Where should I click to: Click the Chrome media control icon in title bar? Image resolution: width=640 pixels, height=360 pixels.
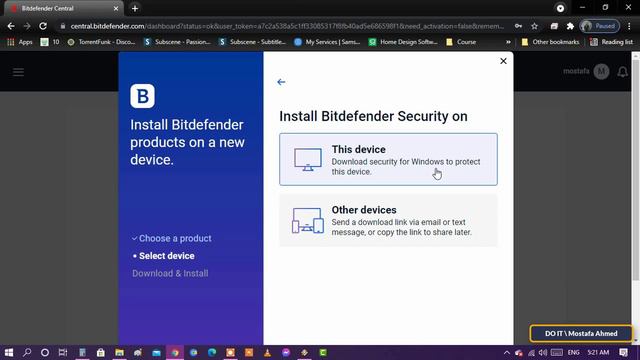(x=560, y=8)
